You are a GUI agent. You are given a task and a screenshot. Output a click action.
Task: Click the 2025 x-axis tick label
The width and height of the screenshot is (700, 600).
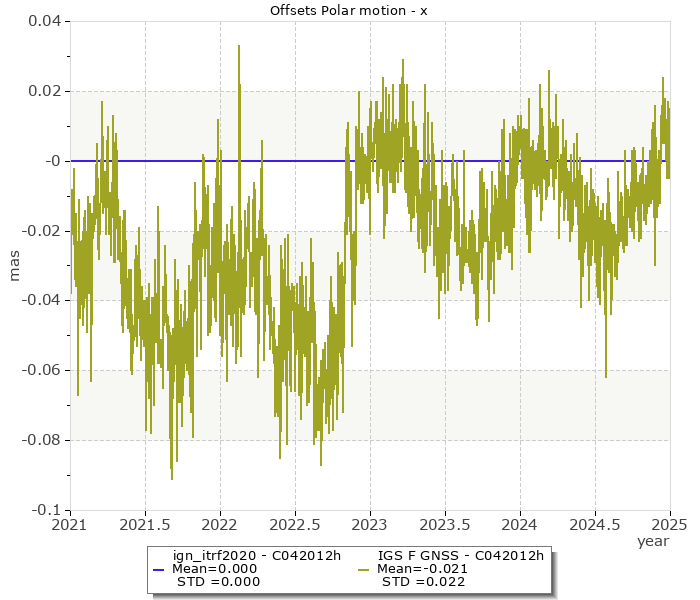pos(668,523)
